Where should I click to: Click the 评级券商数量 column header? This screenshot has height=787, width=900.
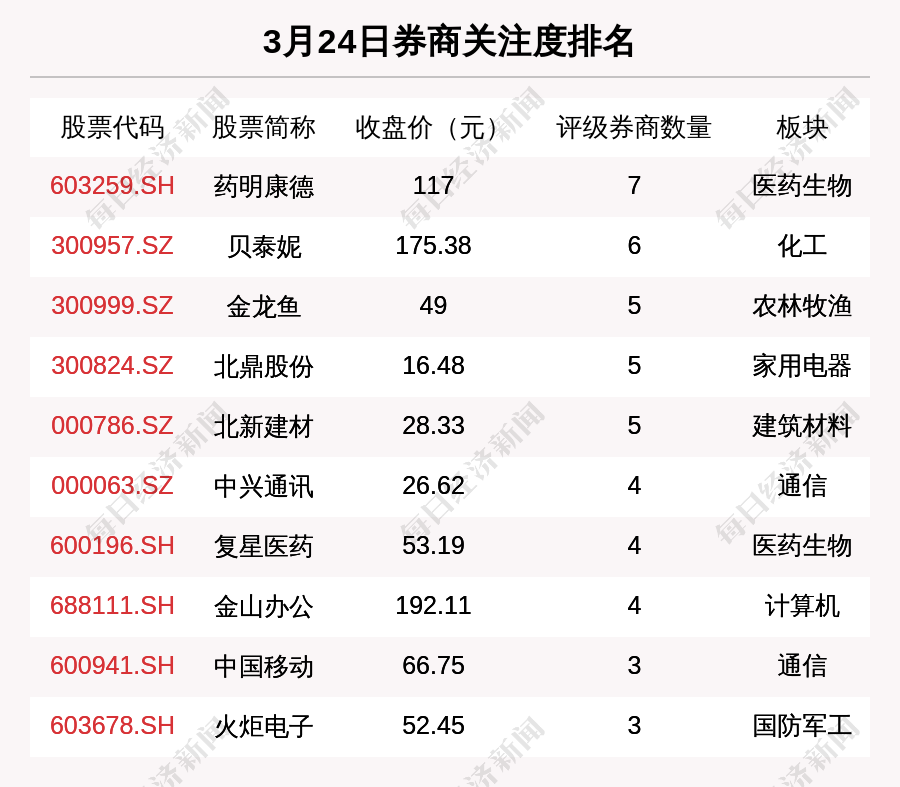[x=634, y=128]
